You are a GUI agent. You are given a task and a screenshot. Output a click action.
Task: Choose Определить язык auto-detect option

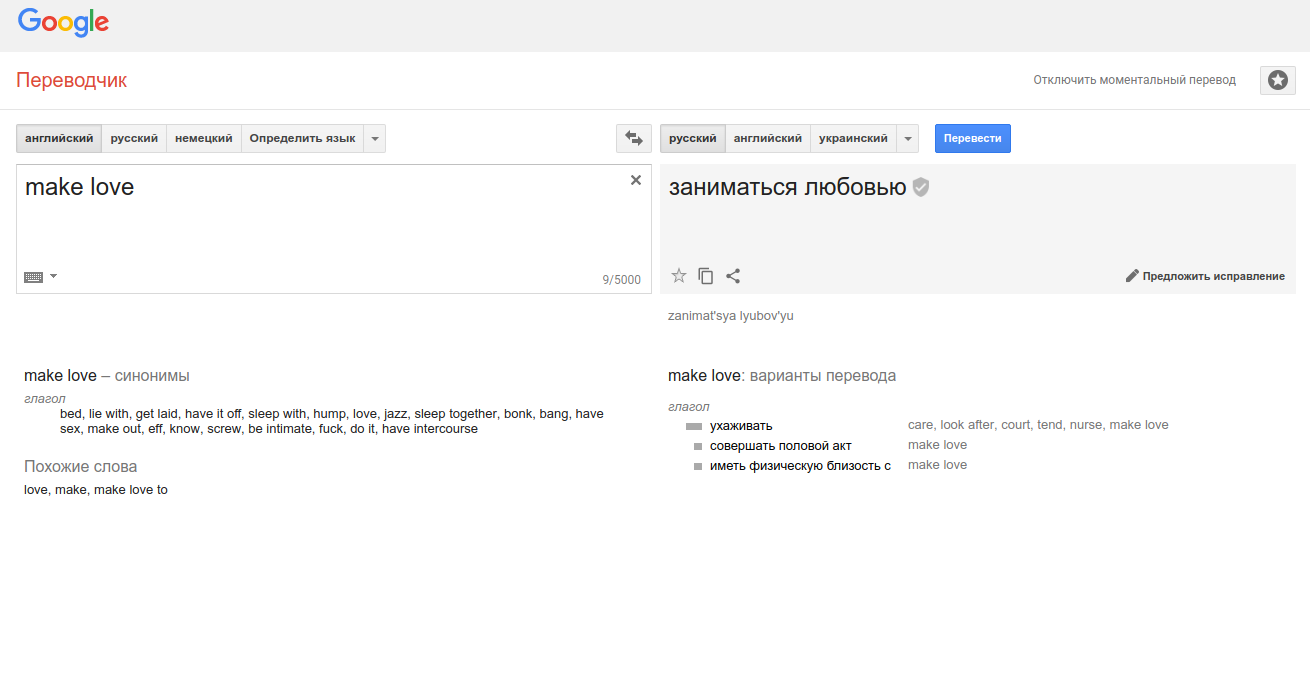[302, 138]
